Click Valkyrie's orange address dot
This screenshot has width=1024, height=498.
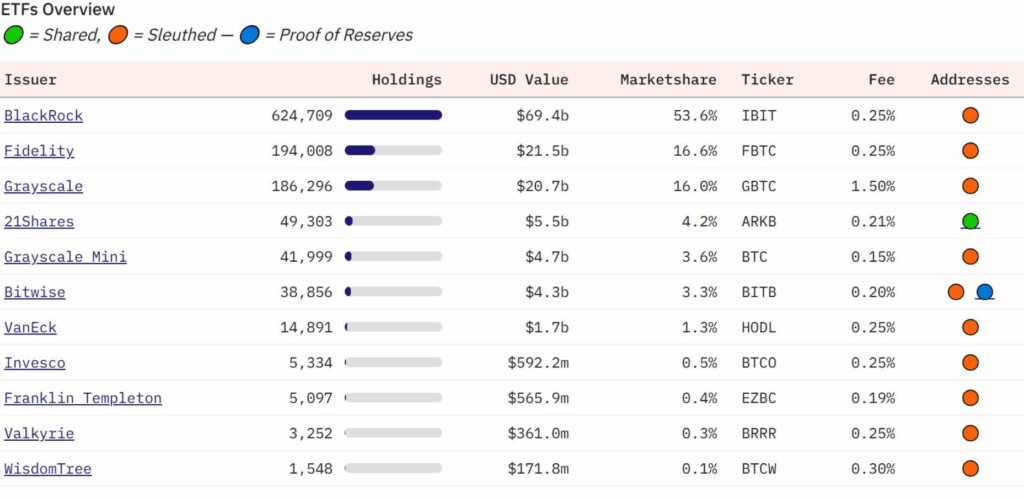[x=970, y=433]
